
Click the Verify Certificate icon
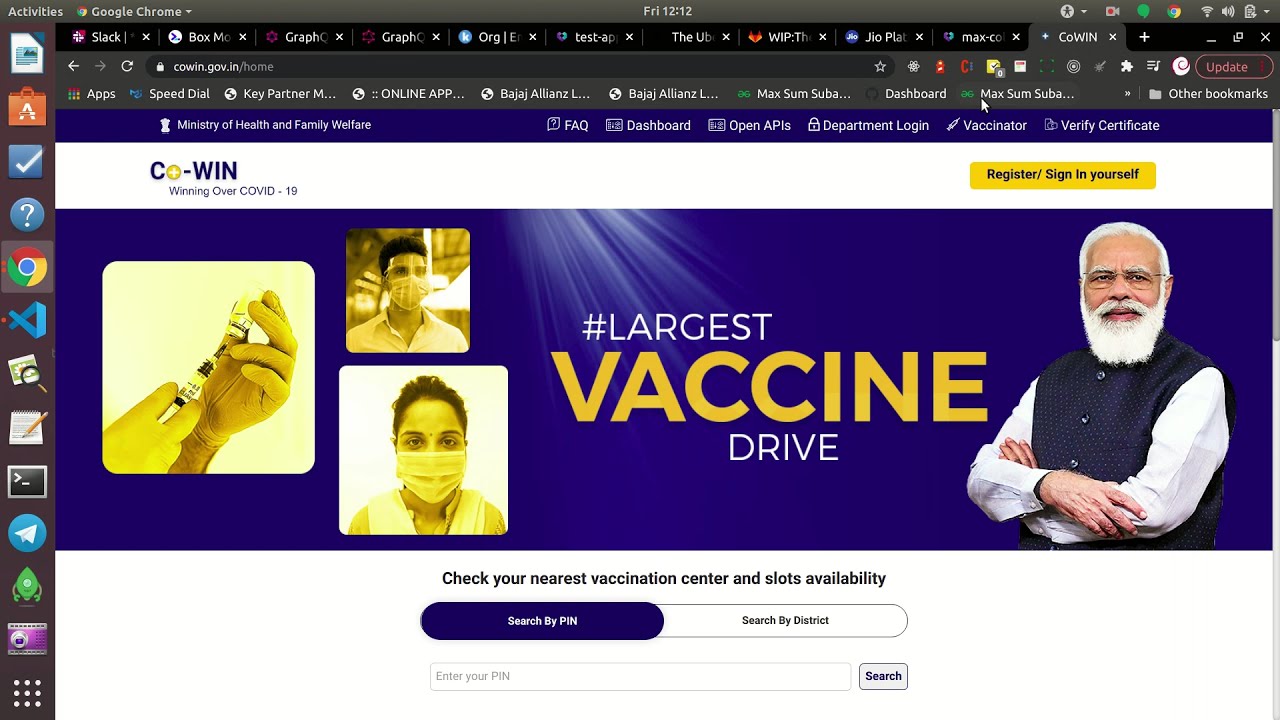tap(1050, 125)
